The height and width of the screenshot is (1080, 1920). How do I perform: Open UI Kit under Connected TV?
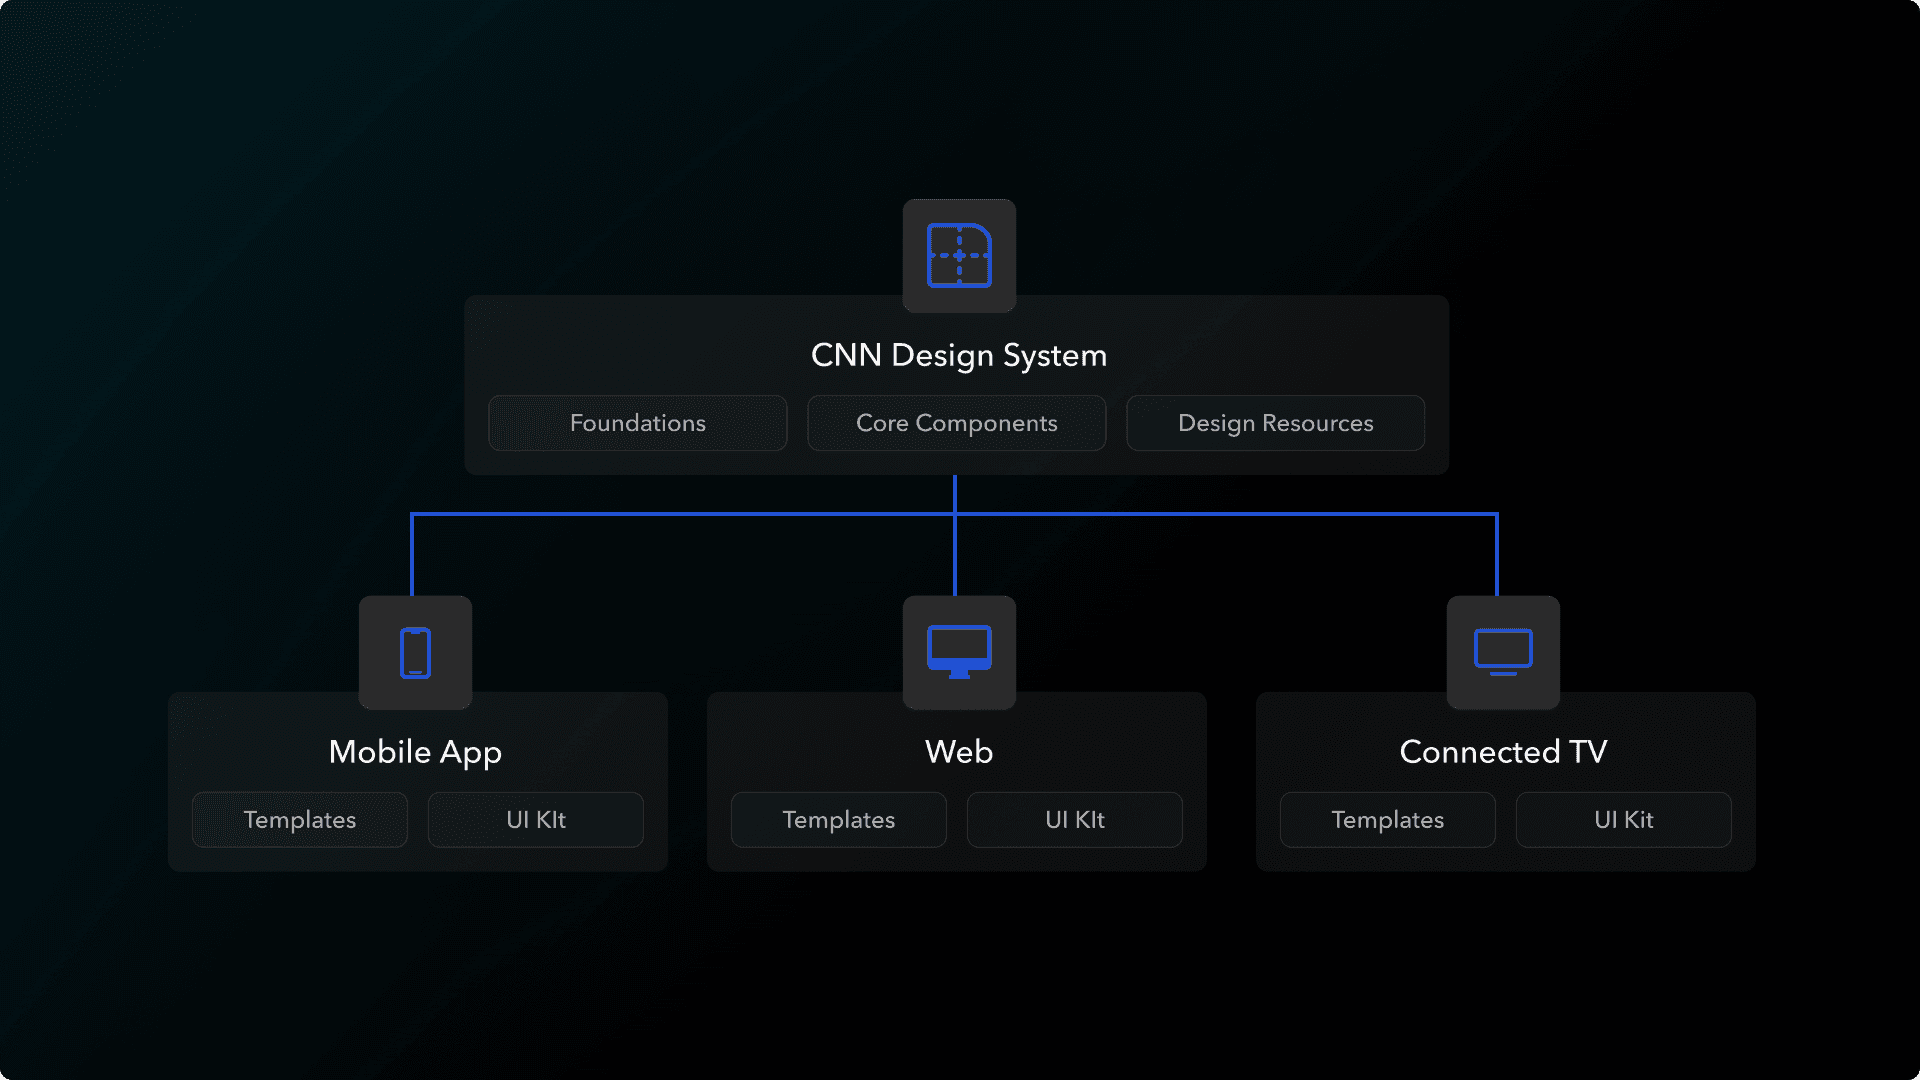[1624, 820]
